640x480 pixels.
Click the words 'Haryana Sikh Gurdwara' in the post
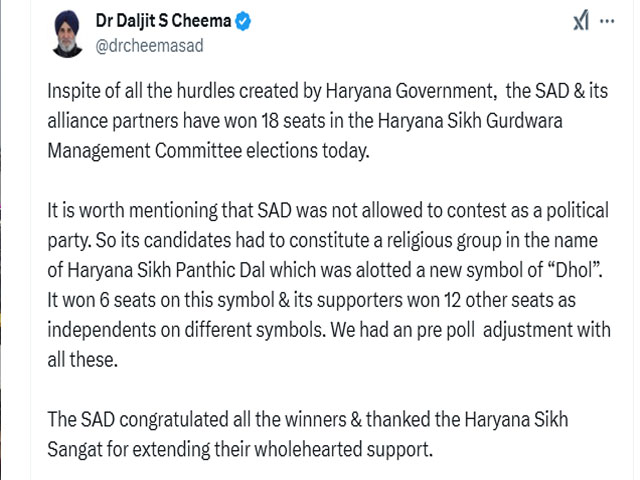point(470,121)
